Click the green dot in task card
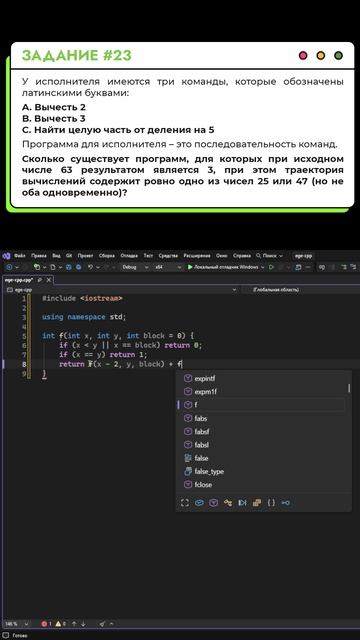Image resolution: width=360 pixels, height=640 pixels. (x=338, y=56)
